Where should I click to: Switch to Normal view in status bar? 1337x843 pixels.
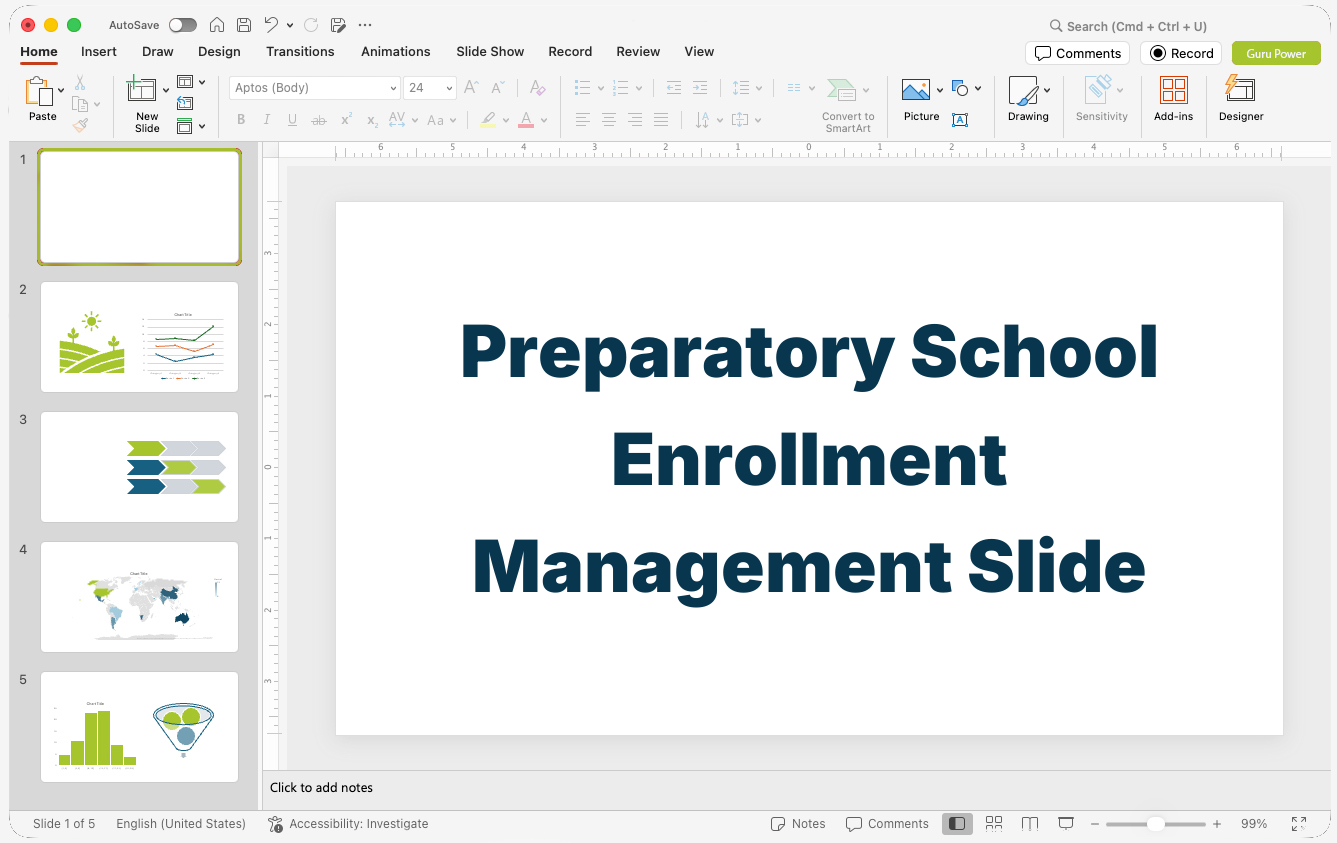957,824
